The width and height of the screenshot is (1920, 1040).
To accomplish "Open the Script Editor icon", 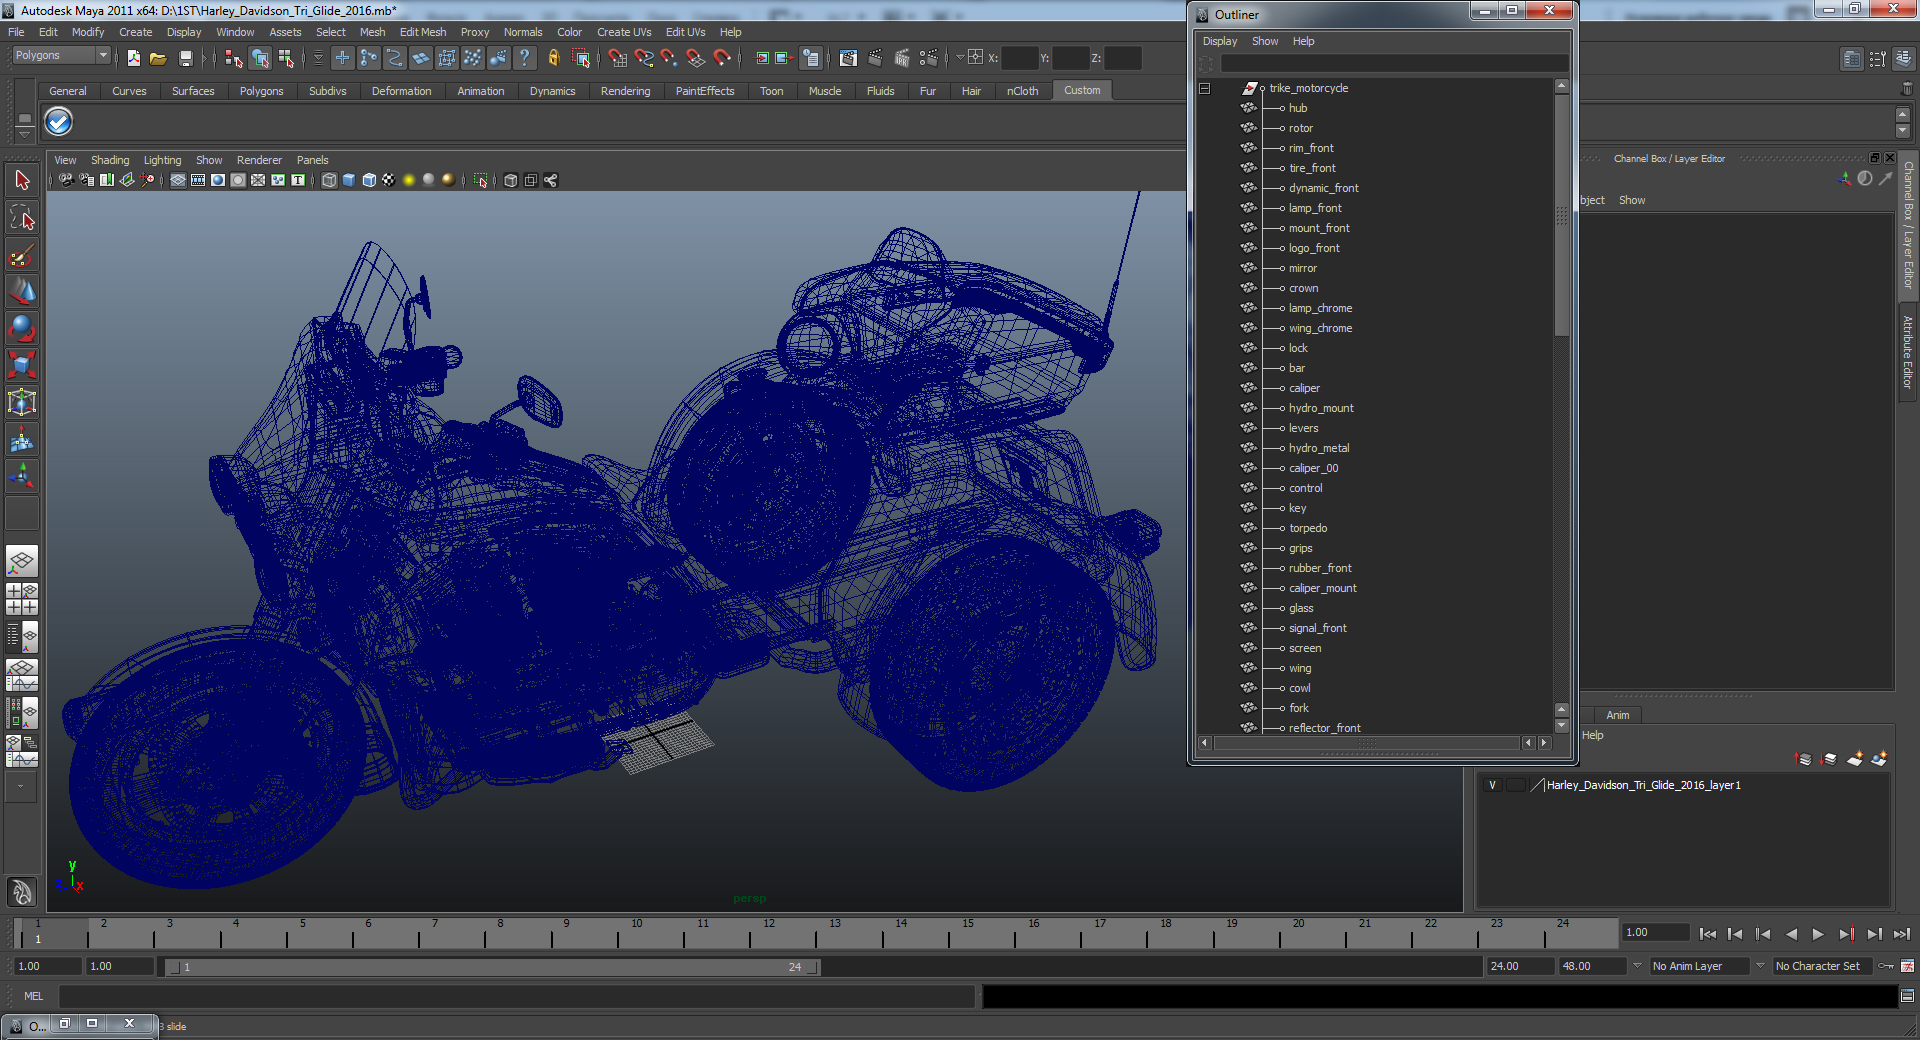I will tap(1907, 996).
